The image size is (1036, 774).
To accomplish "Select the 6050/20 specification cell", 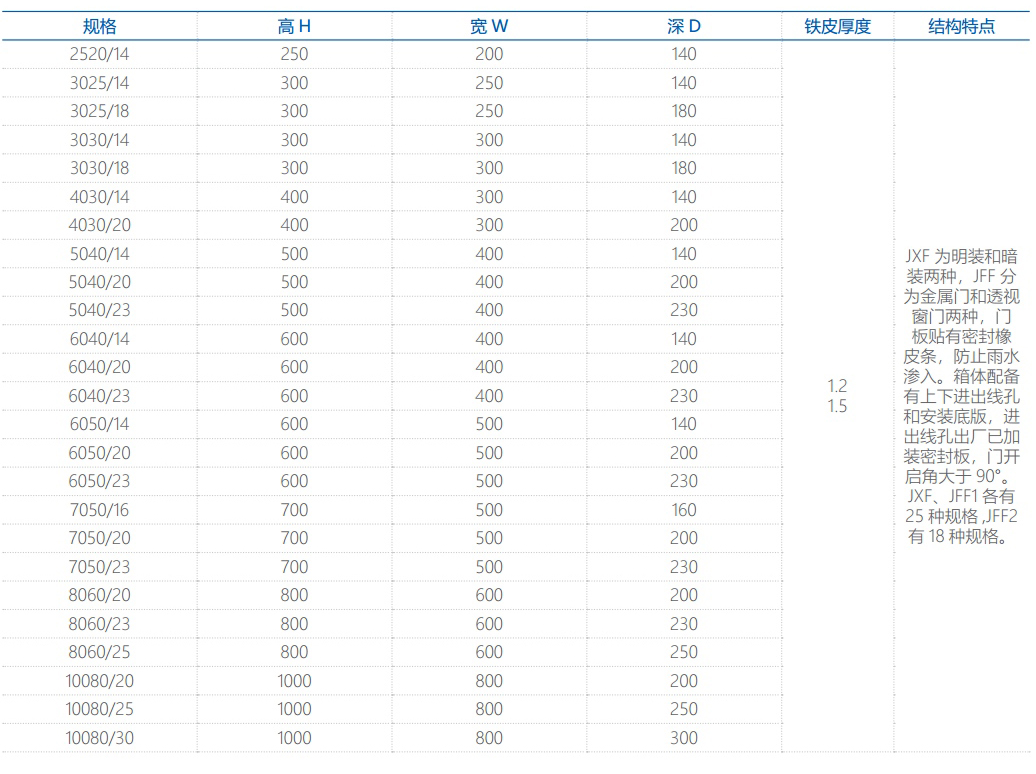I will (99, 453).
